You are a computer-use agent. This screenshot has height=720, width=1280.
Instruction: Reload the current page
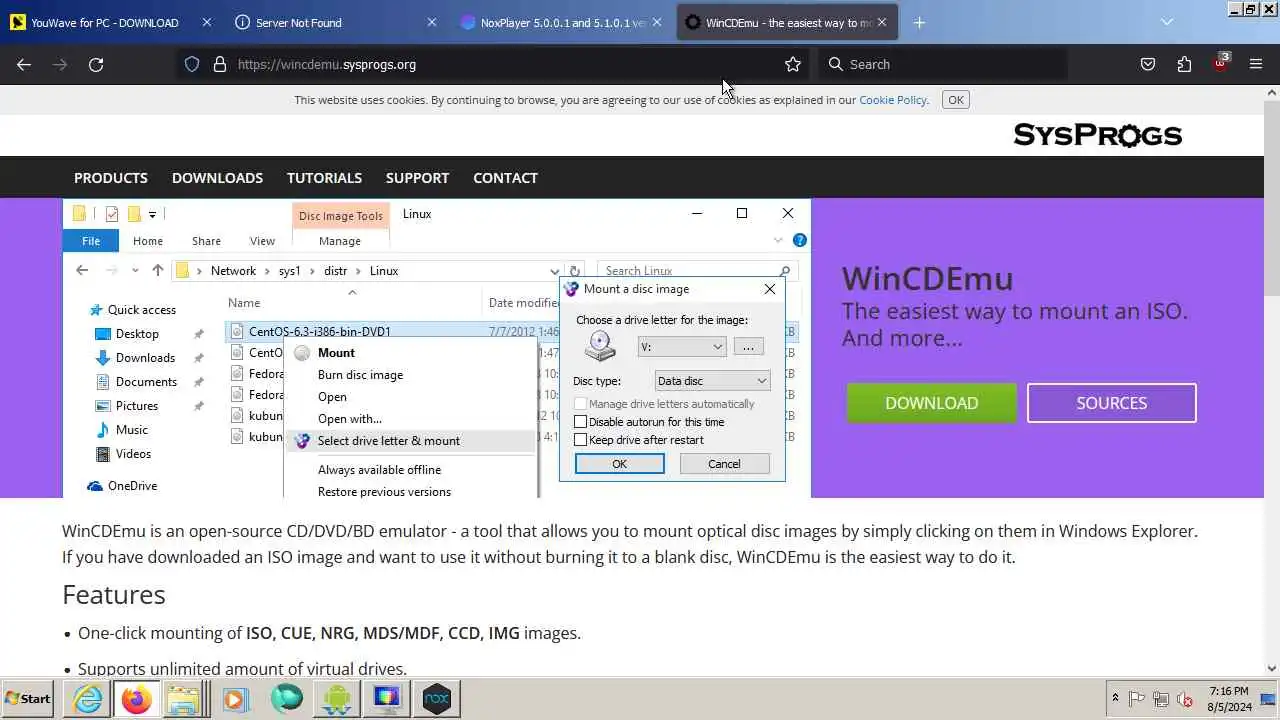pyautogui.click(x=96, y=64)
